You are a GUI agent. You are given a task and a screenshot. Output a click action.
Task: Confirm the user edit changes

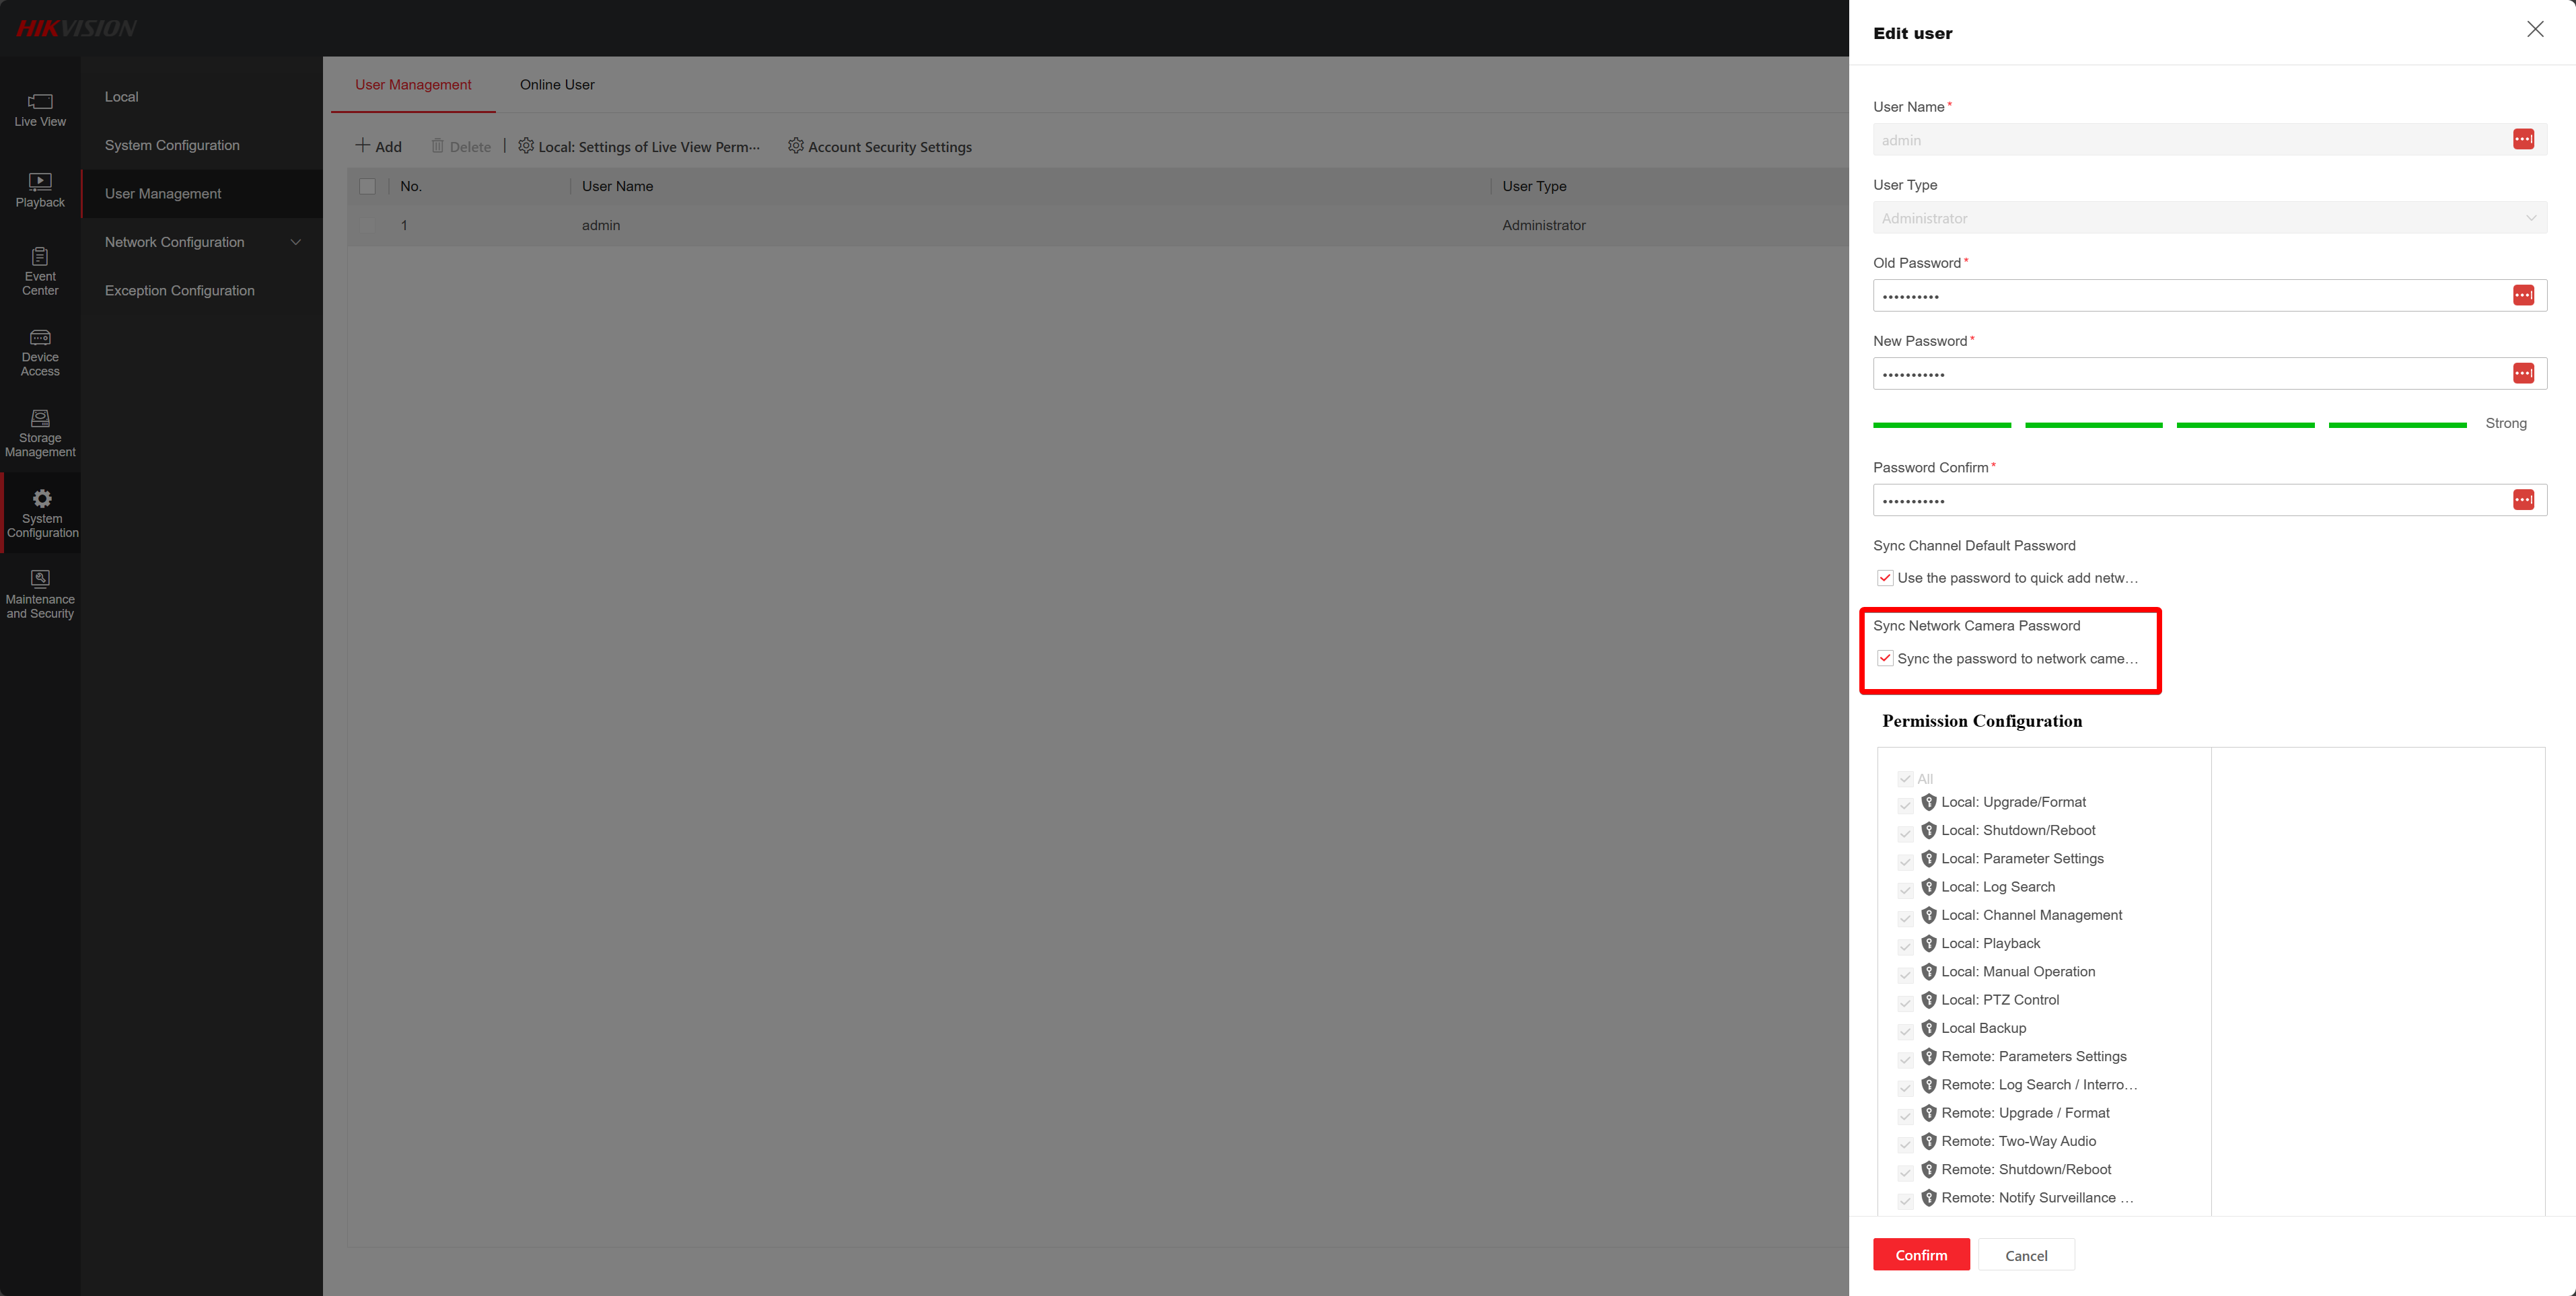[1920, 1254]
